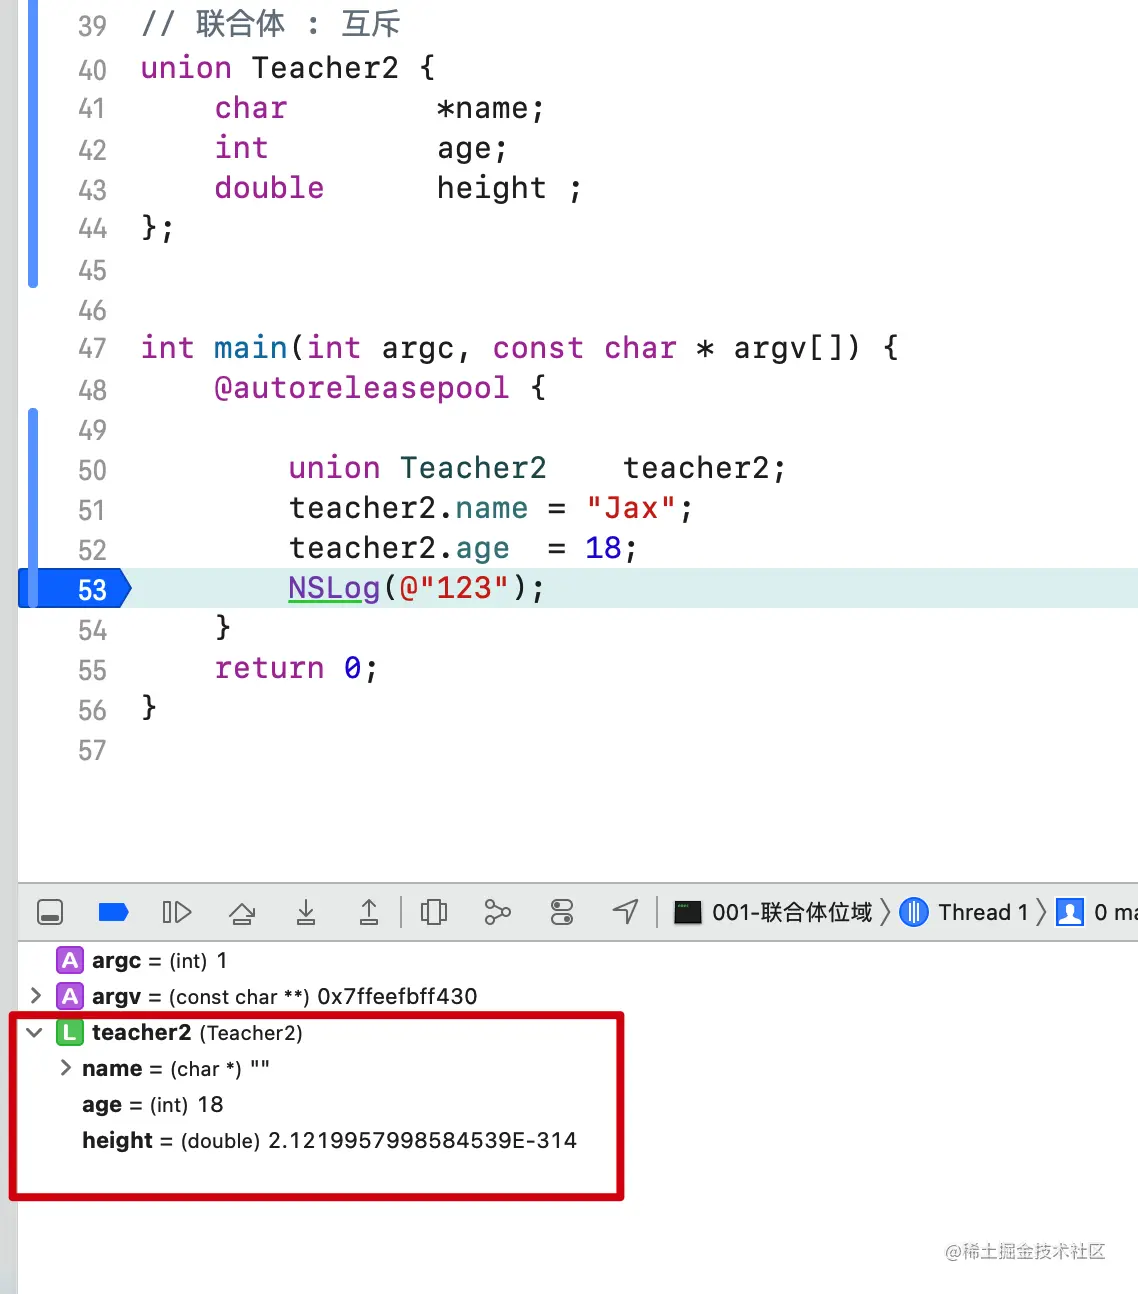Click the string literal "Jax"
Viewport: 1138px width, 1294px height.
point(632,508)
